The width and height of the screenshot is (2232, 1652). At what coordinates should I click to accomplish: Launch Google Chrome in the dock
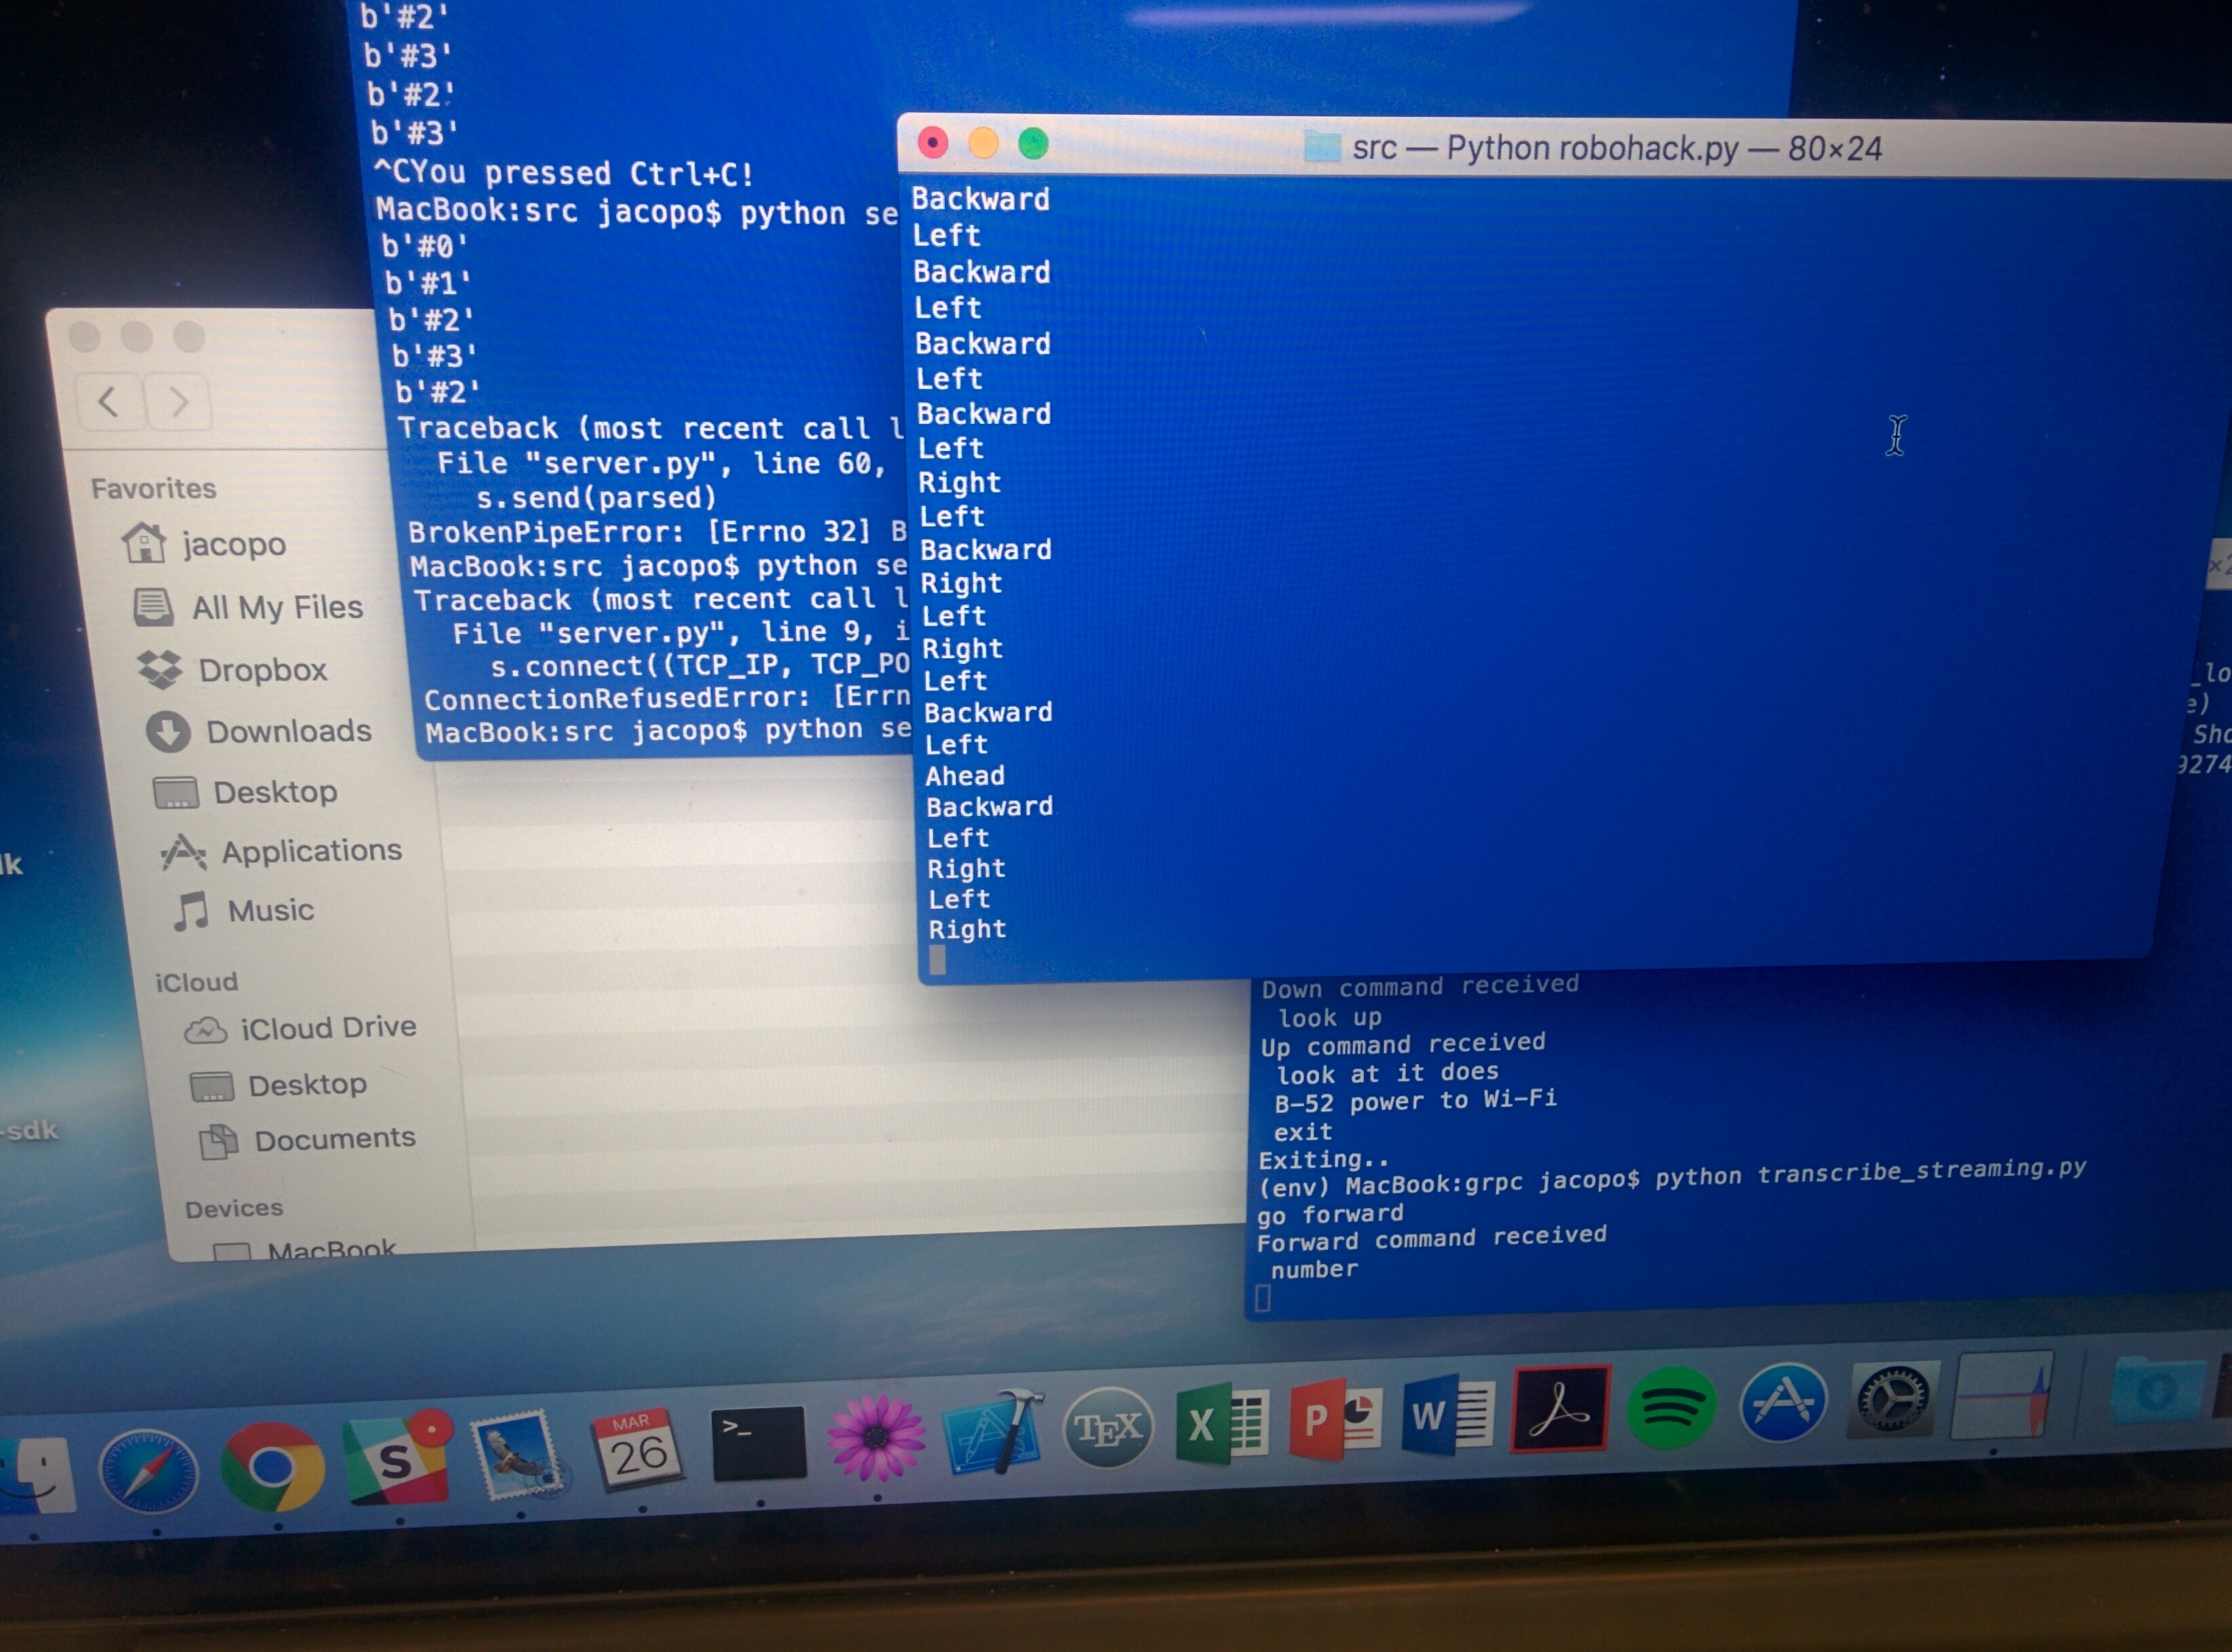tap(272, 1467)
